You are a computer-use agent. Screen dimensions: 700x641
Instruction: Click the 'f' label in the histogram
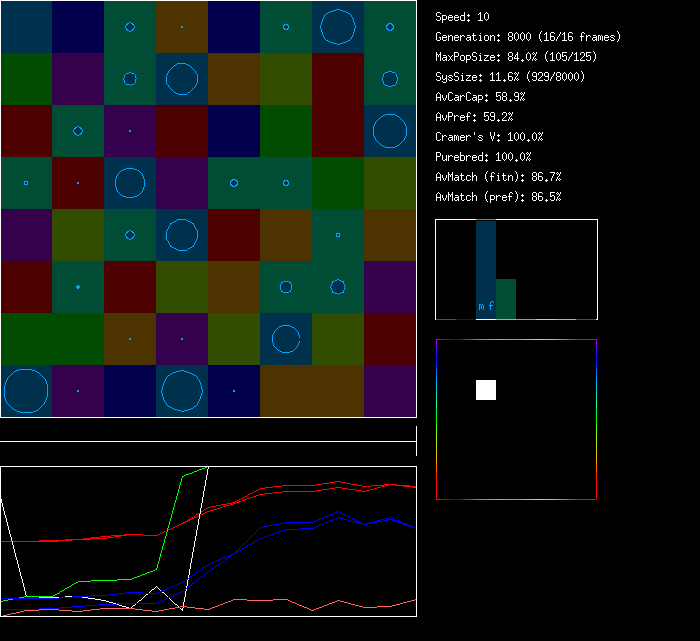491,306
